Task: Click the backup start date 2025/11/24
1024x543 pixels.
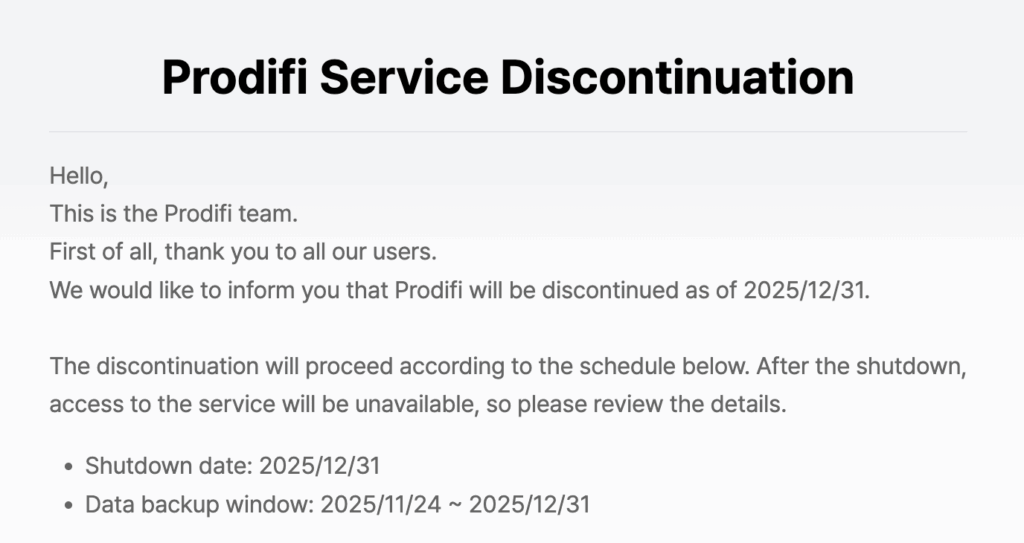Action: coord(381,504)
